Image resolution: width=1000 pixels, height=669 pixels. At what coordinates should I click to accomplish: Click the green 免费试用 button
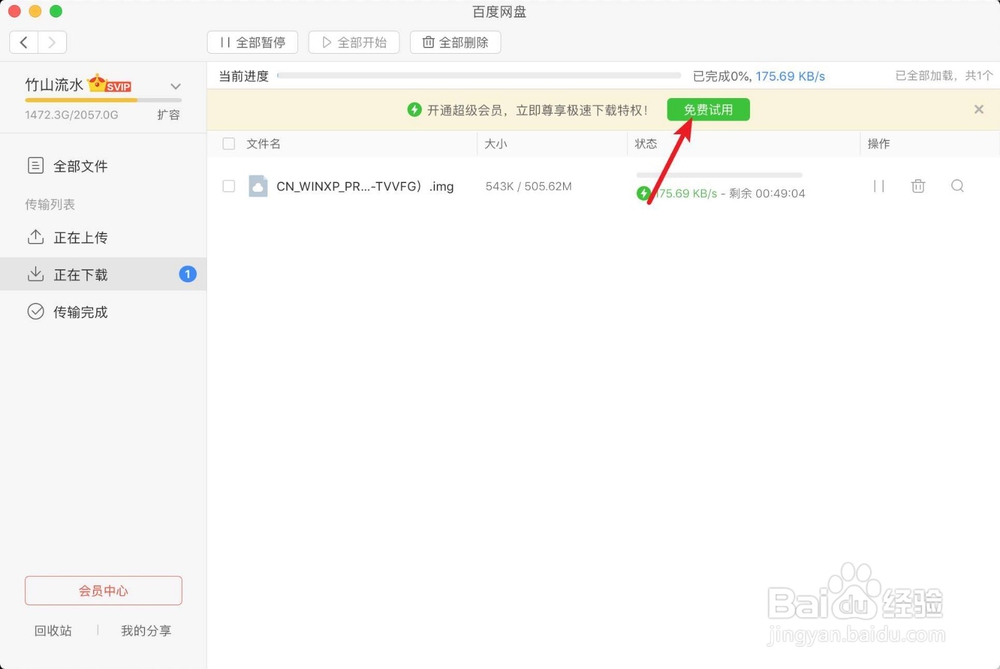point(708,110)
